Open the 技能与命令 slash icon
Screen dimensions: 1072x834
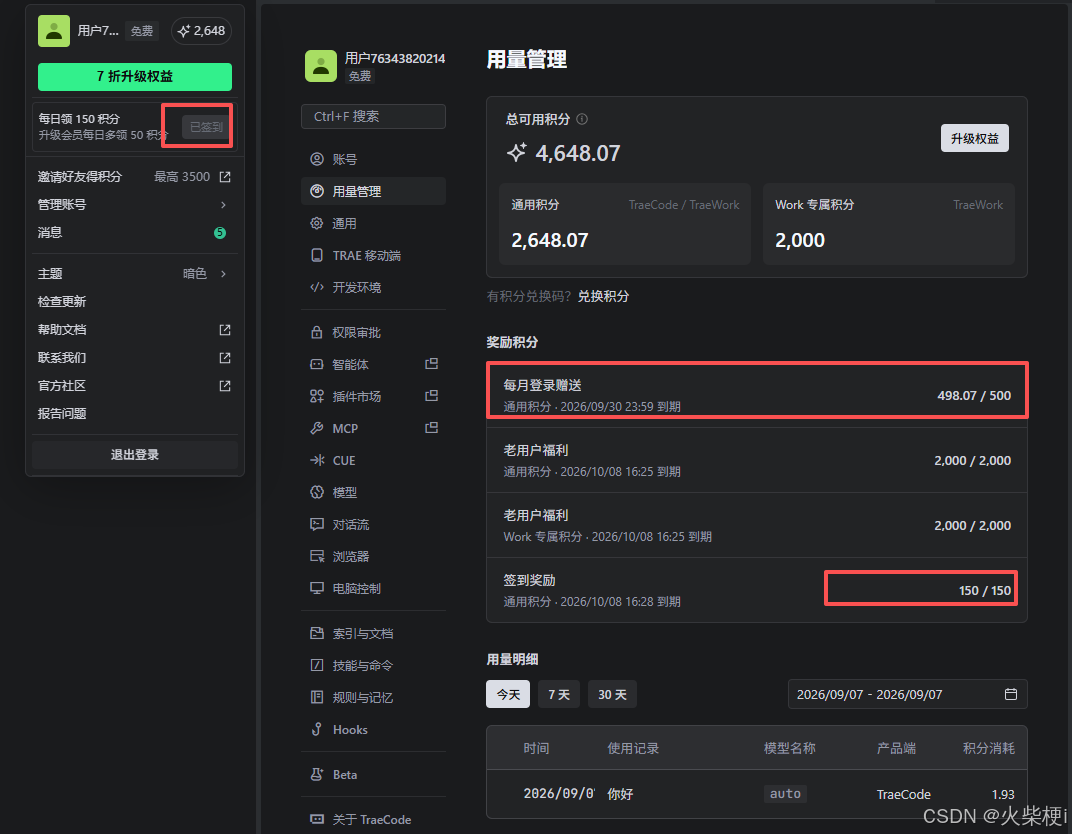(317, 665)
